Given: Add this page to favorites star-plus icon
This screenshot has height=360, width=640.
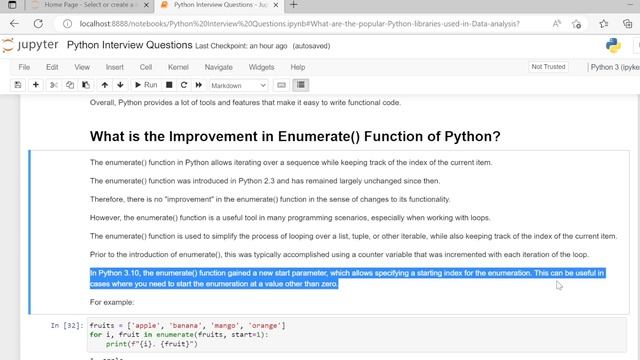Looking at the screenshot, I should (576, 24).
